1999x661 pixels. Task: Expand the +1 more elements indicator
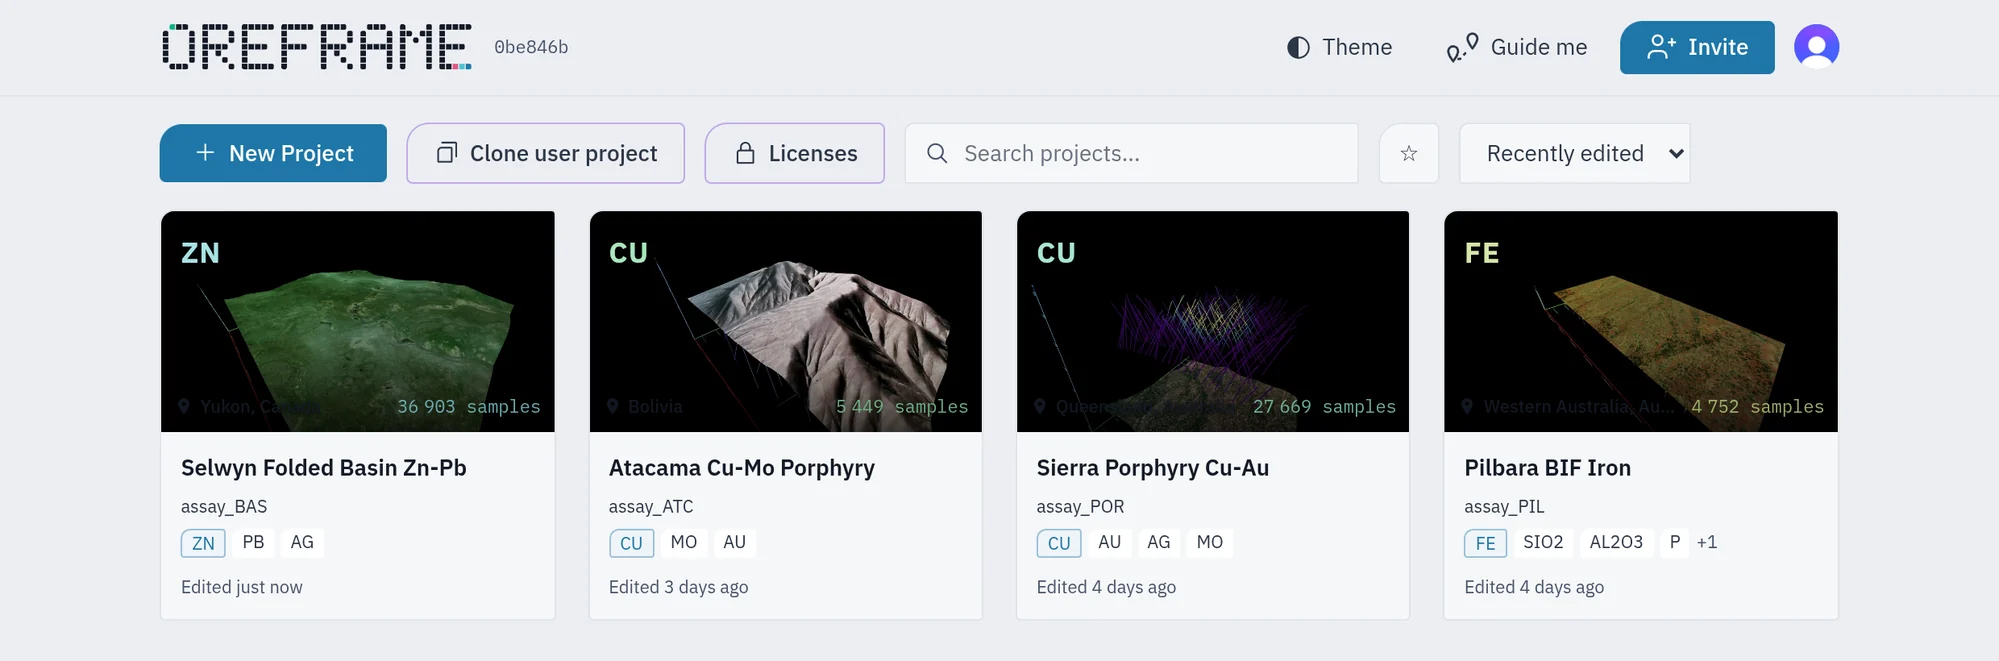pyautogui.click(x=1707, y=542)
